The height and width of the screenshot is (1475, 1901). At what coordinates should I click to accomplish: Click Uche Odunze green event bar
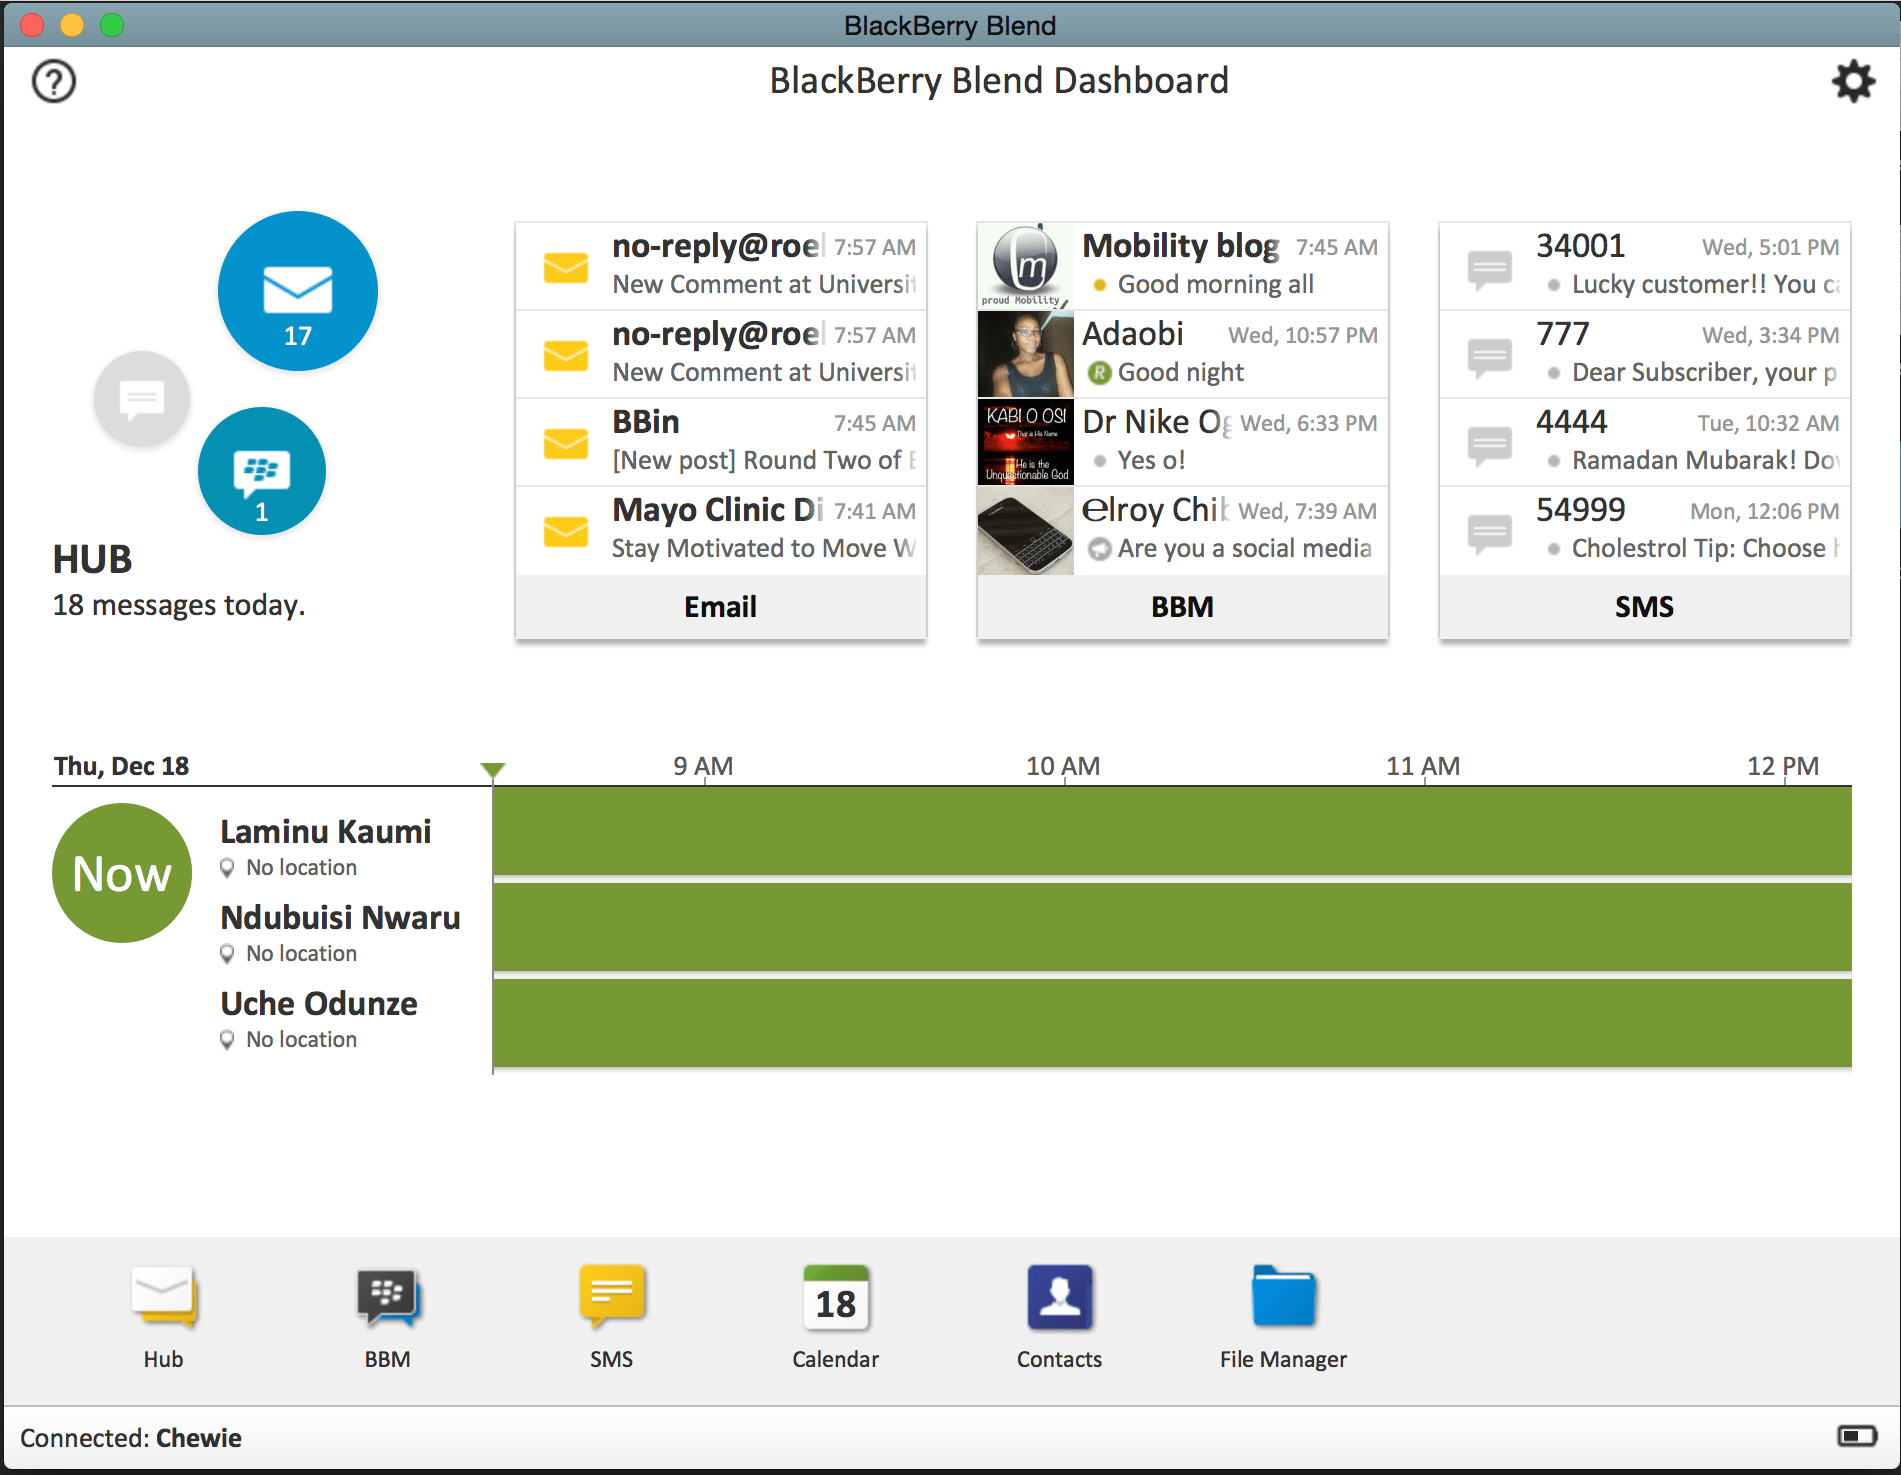click(1172, 1023)
